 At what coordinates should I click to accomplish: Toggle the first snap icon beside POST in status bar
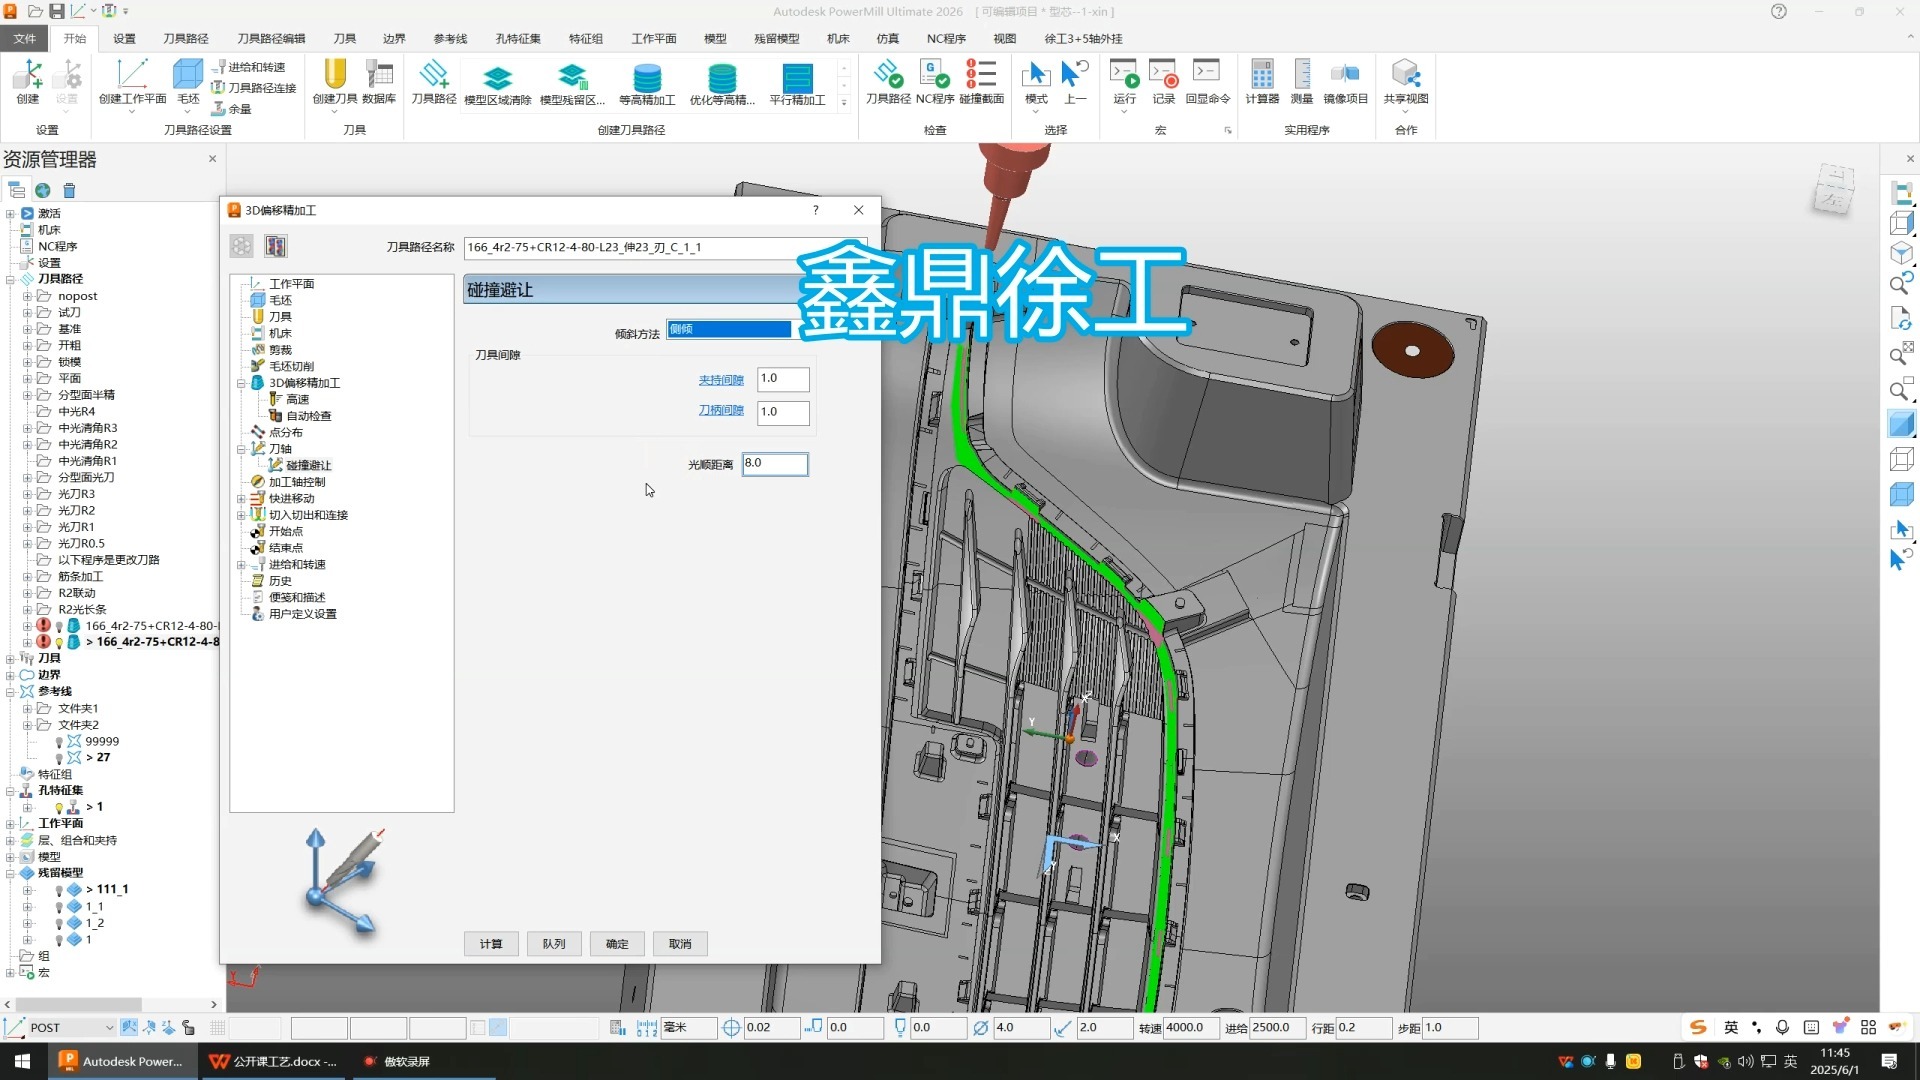click(129, 1027)
